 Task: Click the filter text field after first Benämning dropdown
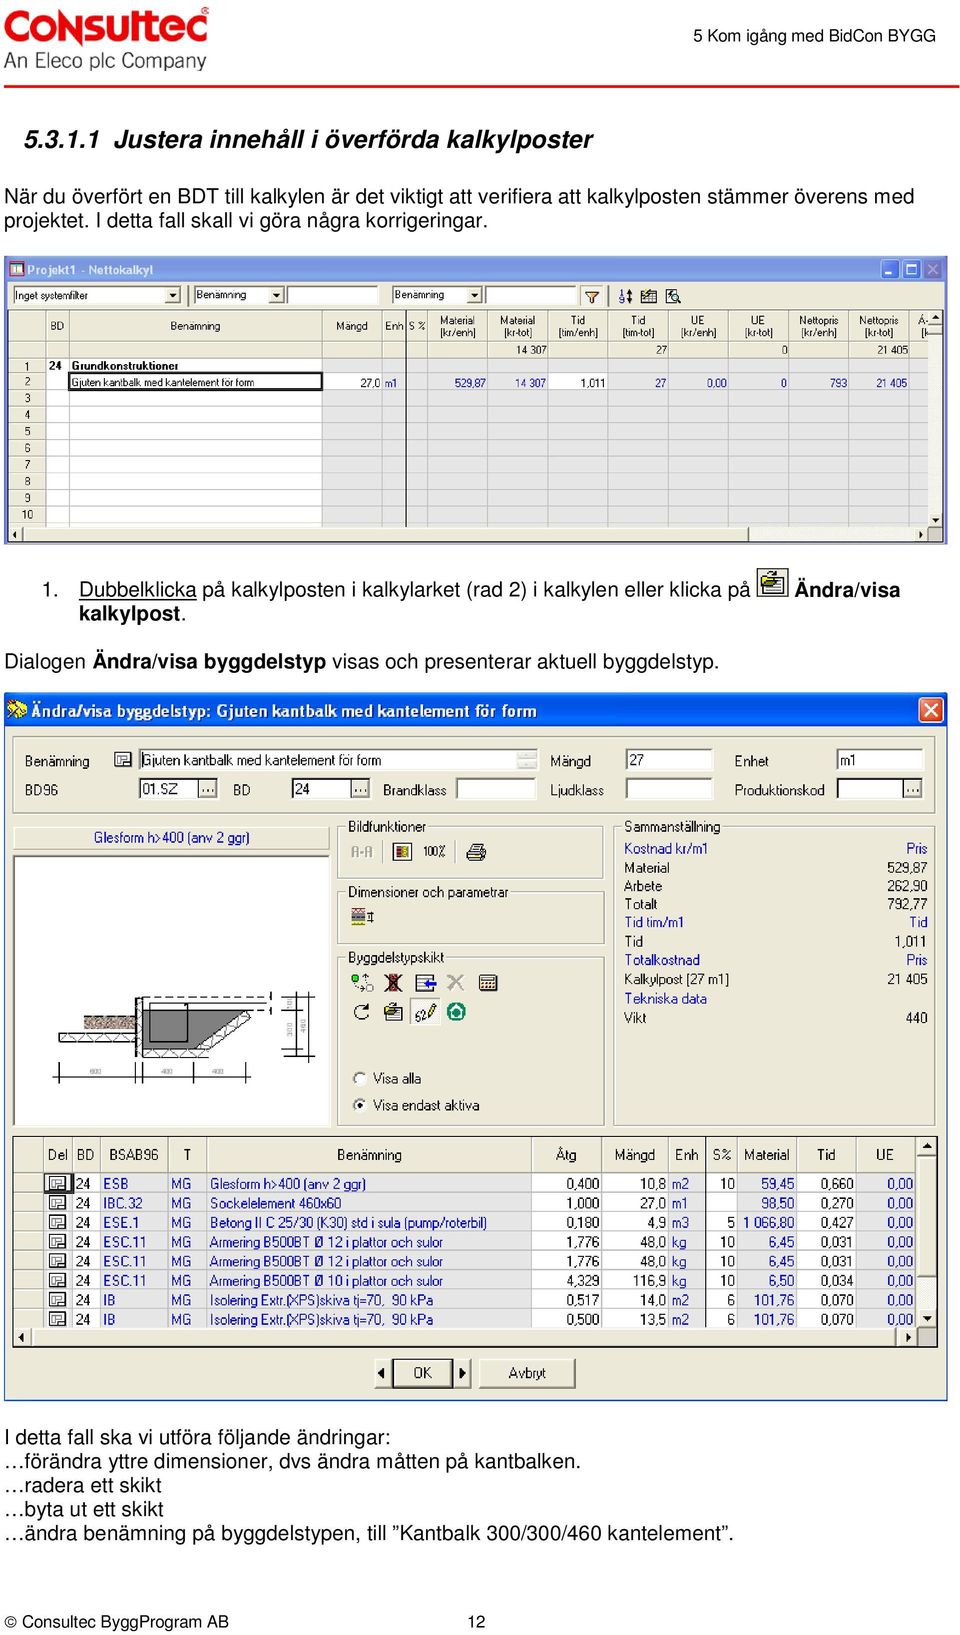point(333,295)
